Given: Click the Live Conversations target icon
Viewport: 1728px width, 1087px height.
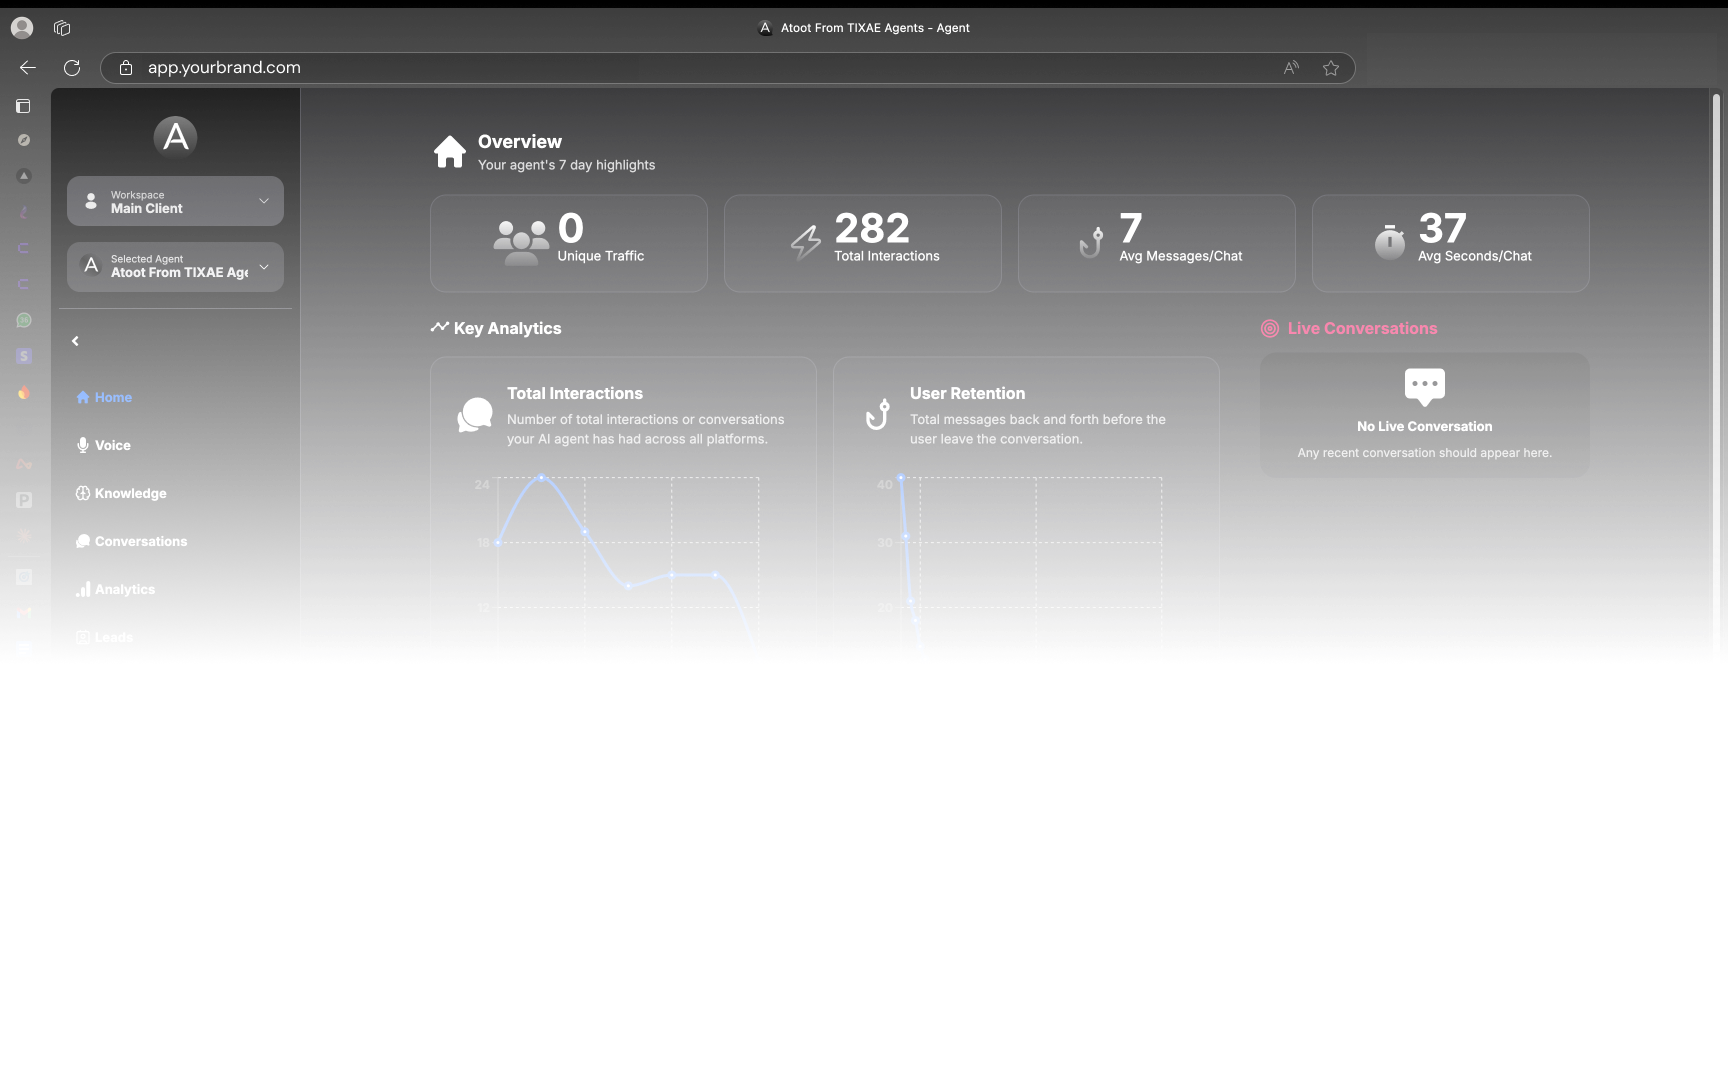Looking at the screenshot, I should point(1269,328).
